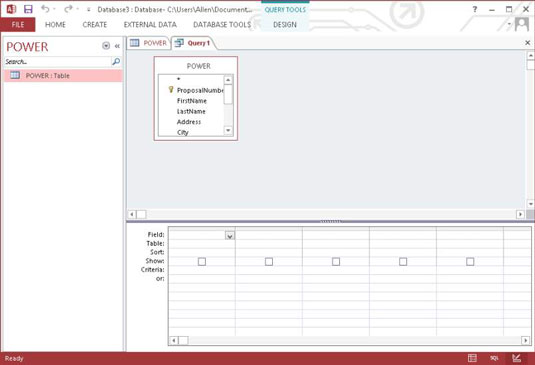Viewport: 535px width, 365px height.
Task: Open the EXTERNAL DATA ribbon tab
Action: [150, 25]
